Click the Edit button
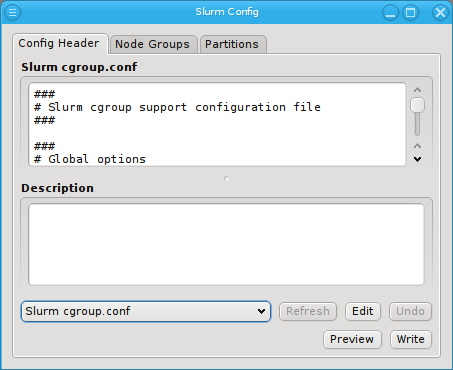The width and height of the screenshot is (453, 370). [x=363, y=311]
